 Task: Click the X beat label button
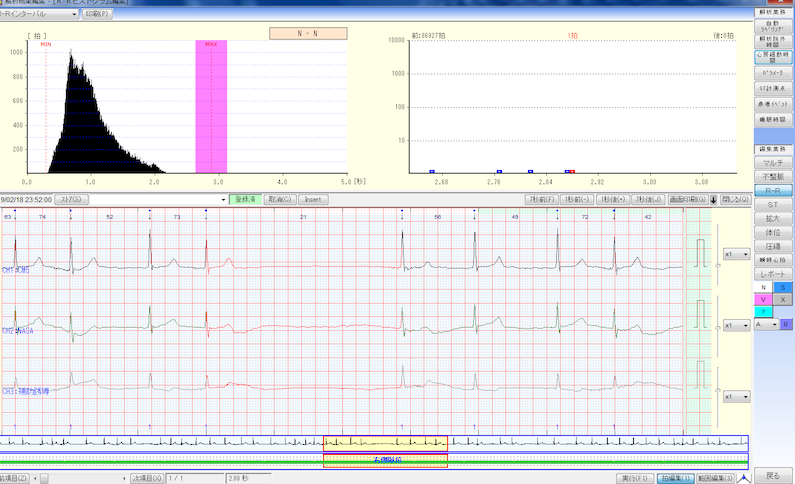click(x=783, y=299)
